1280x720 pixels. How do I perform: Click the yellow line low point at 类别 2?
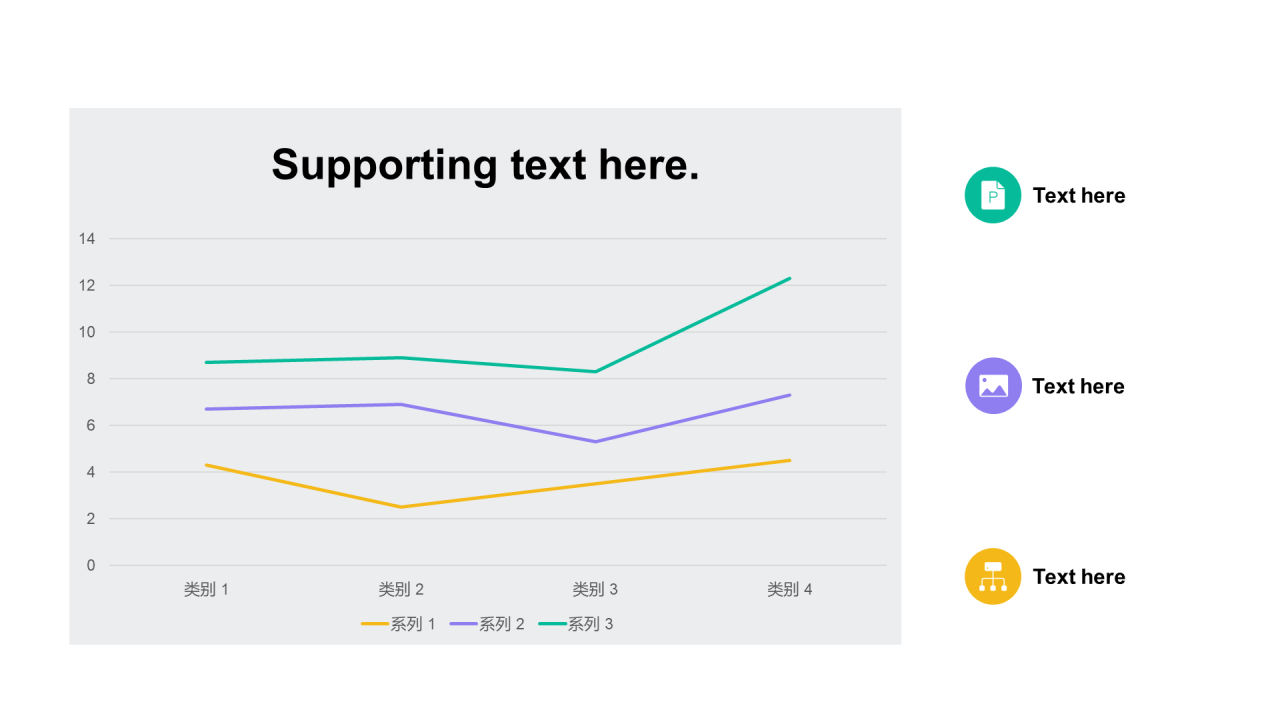(401, 507)
